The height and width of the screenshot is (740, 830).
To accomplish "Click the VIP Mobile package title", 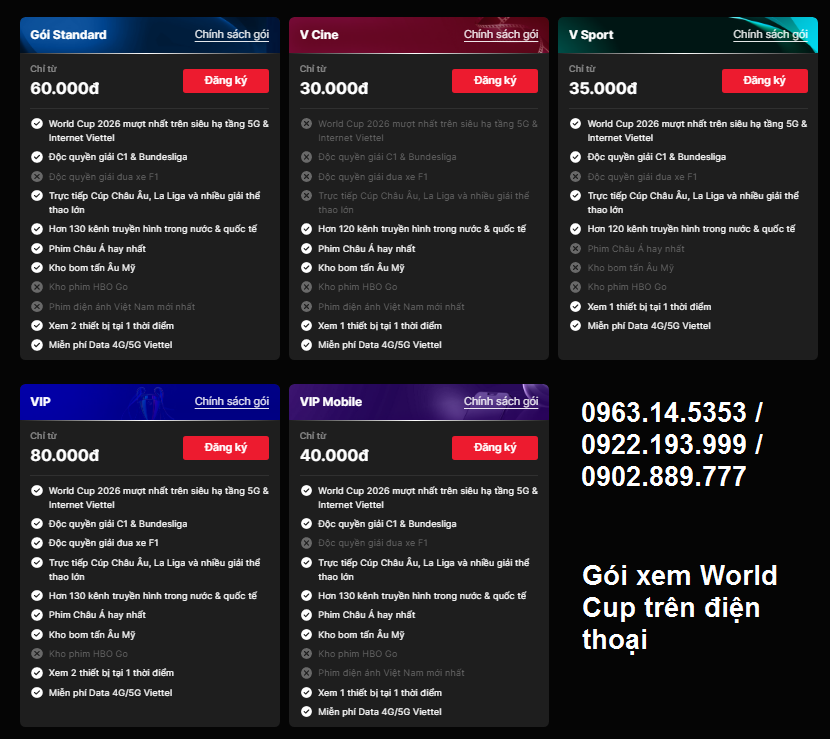I will (331, 402).
